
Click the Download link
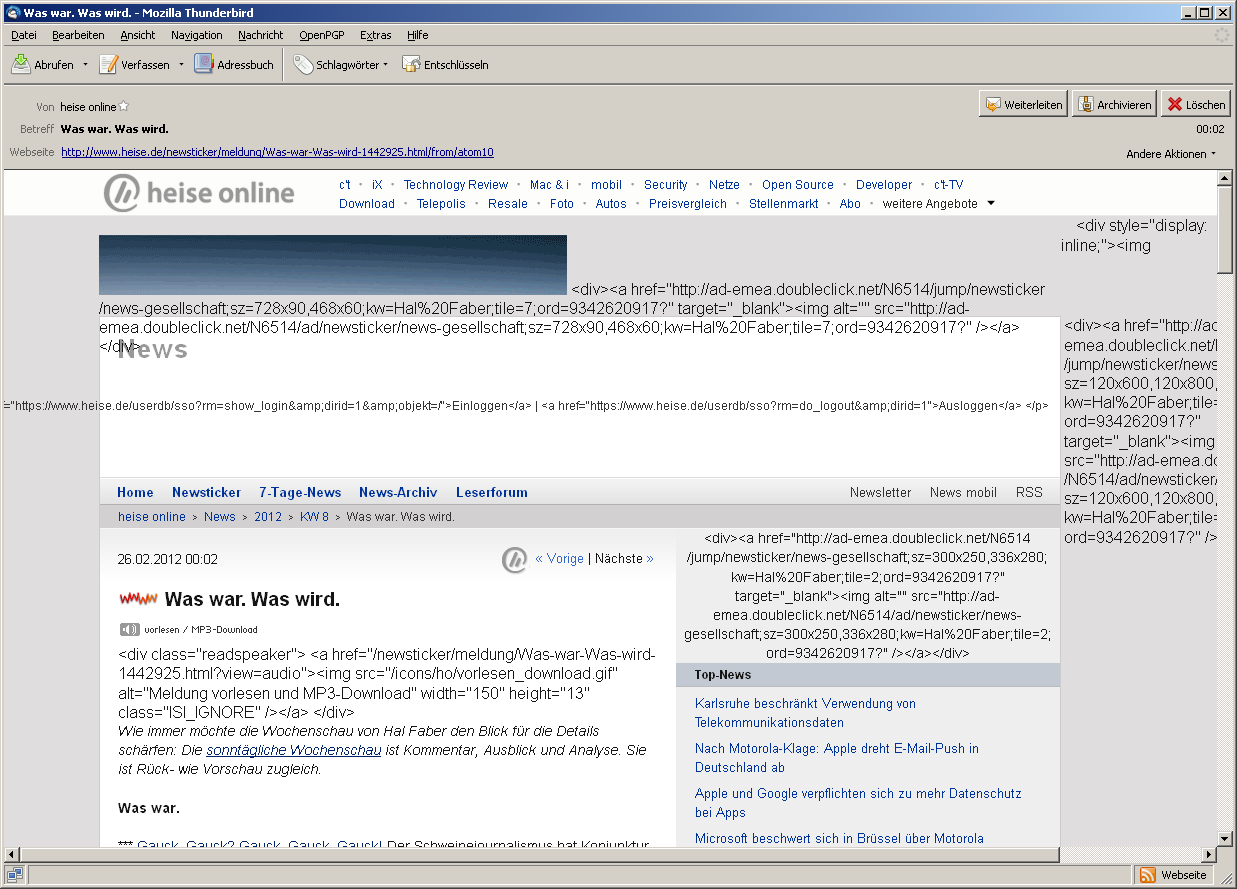[x=367, y=203]
